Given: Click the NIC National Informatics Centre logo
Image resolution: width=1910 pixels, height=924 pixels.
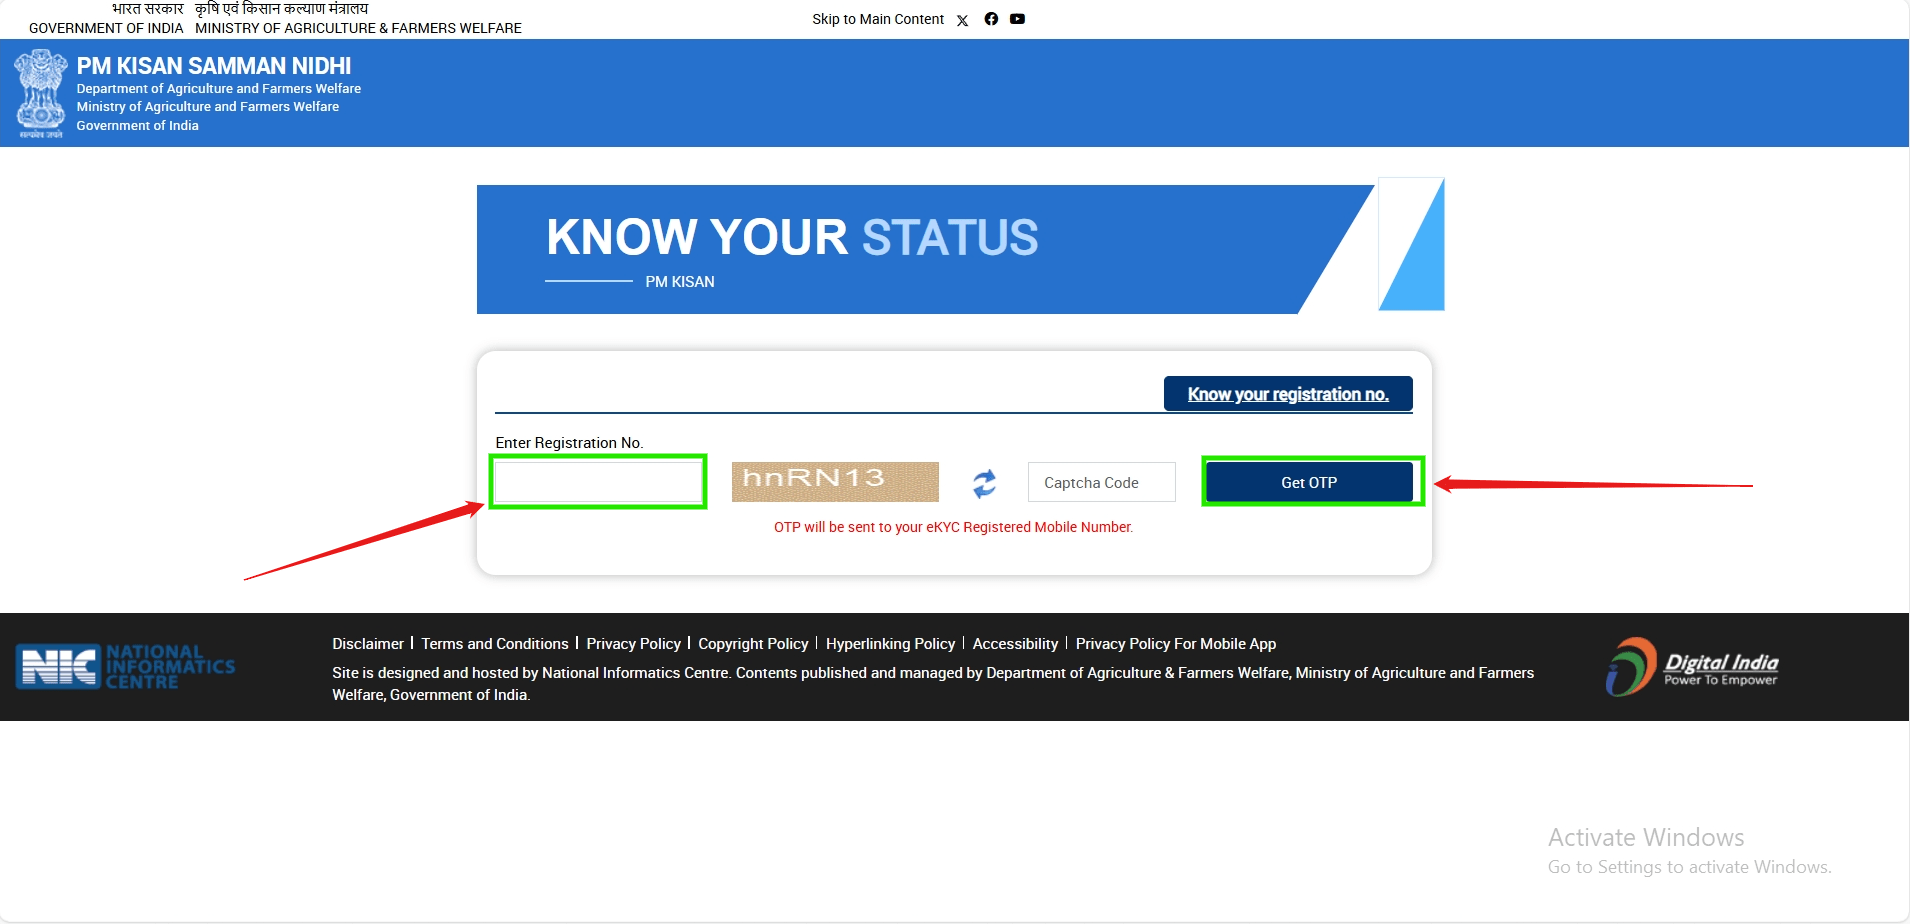Looking at the screenshot, I should pyautogui.click(x=125, y=667).
